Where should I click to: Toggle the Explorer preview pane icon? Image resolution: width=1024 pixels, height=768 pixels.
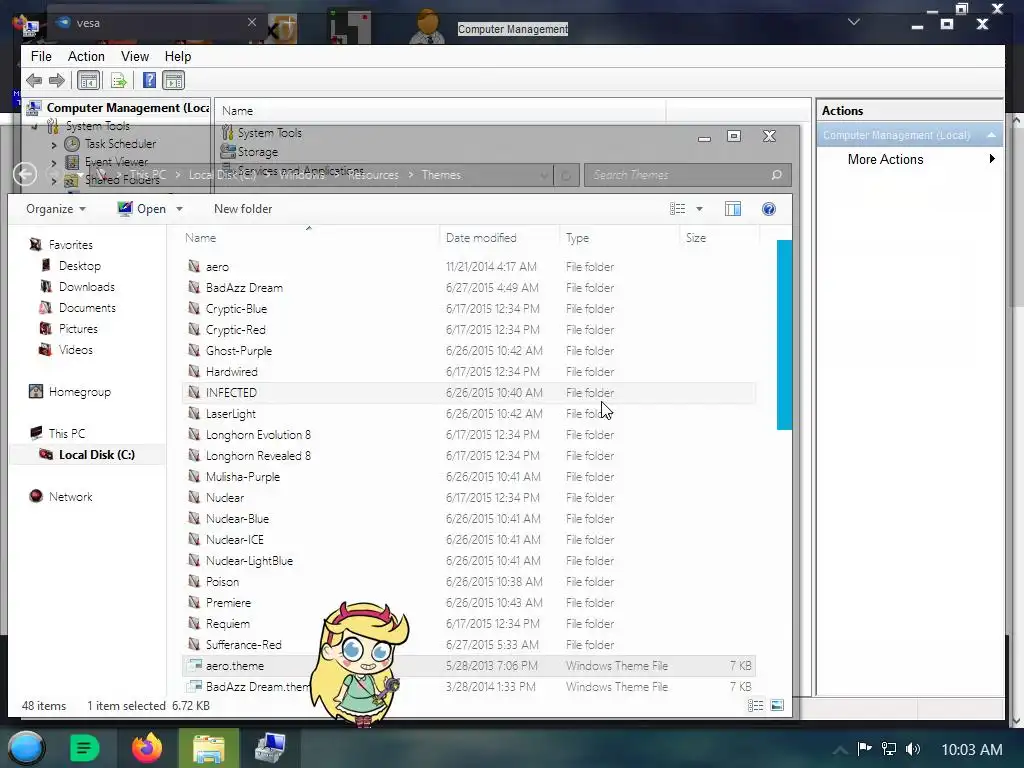point(733,209)
